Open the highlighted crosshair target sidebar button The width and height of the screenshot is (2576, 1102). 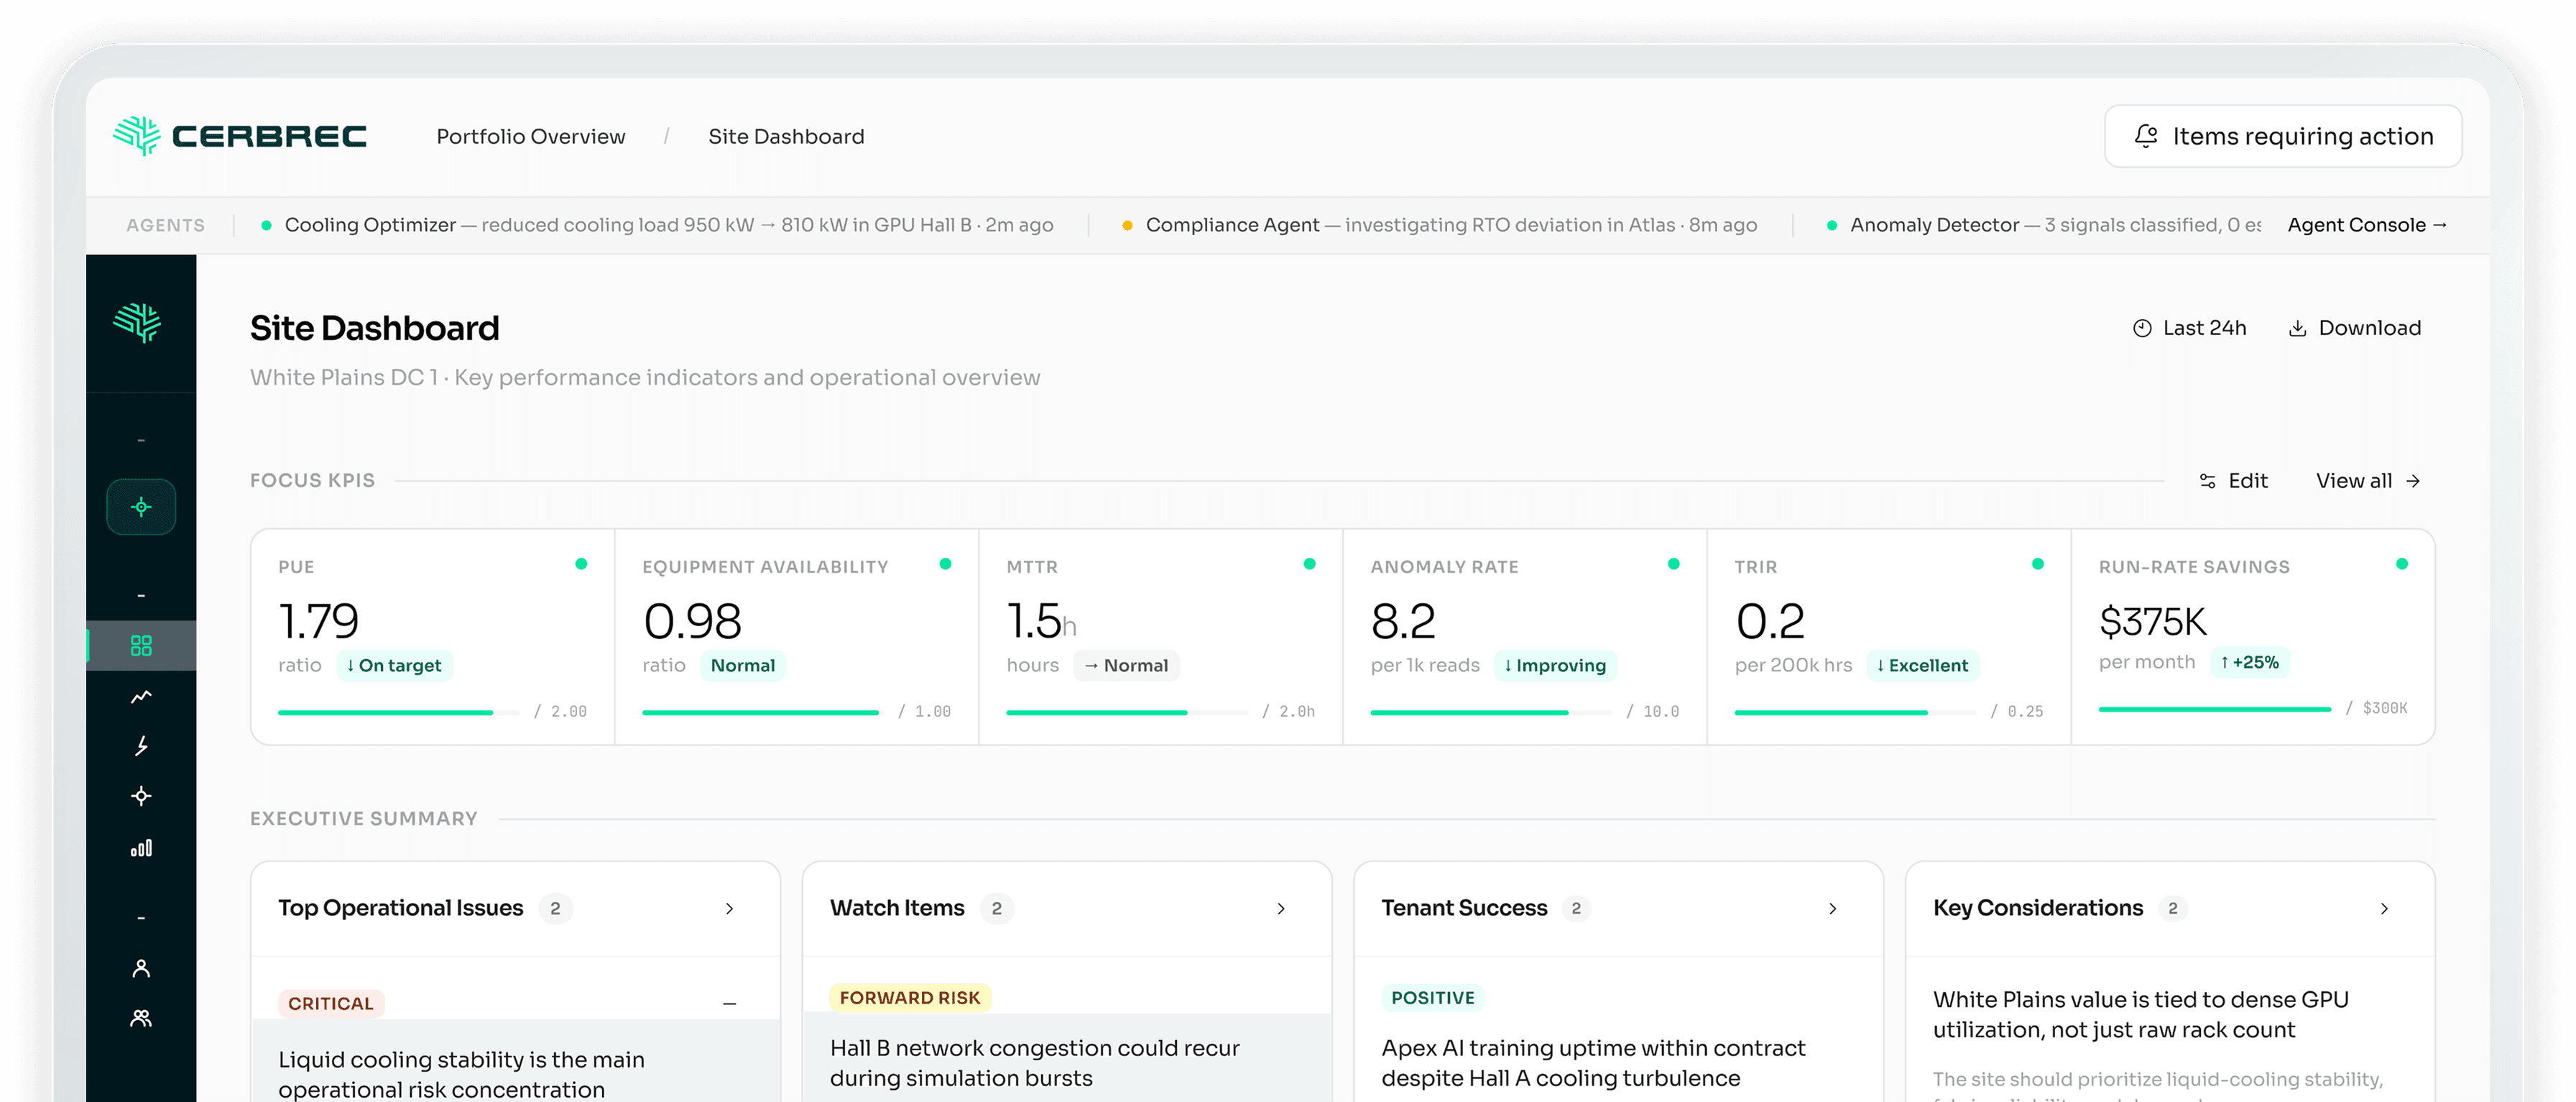tap(141, 507)
